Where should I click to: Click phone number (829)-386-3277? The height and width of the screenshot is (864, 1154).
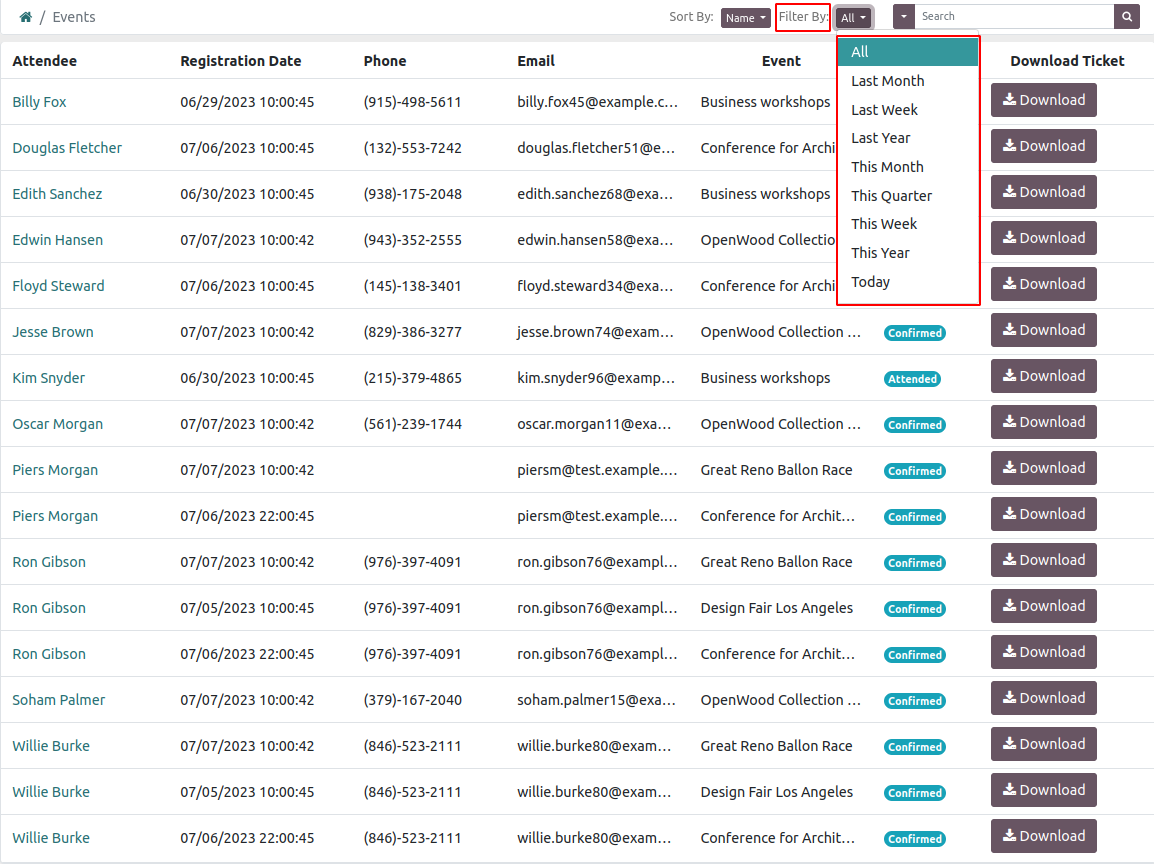pyautogui.click(x=412, y=332)
